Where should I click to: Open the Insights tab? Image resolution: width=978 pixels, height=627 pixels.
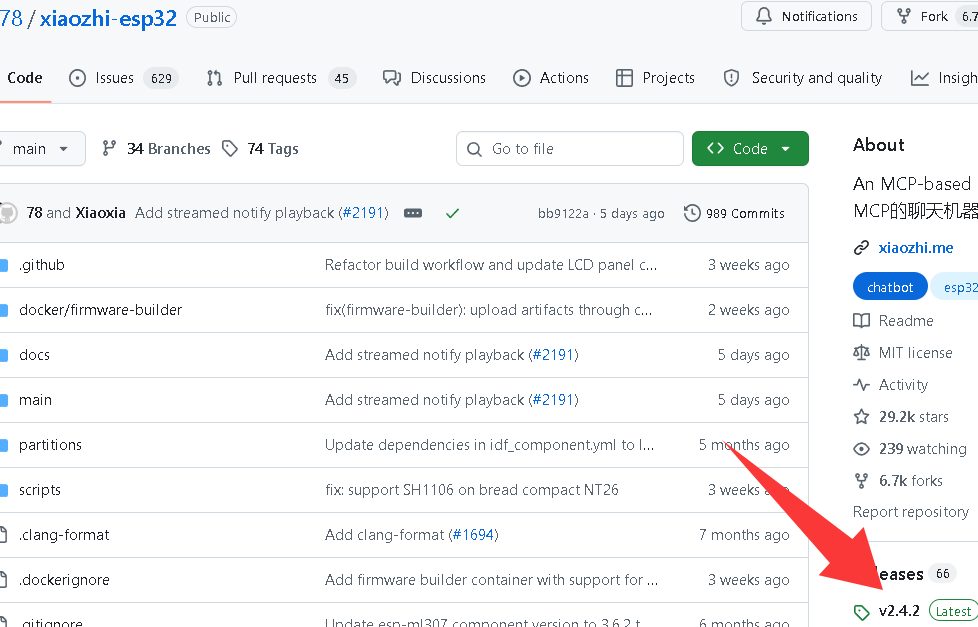pyautogui.click(x=944, y=78)
